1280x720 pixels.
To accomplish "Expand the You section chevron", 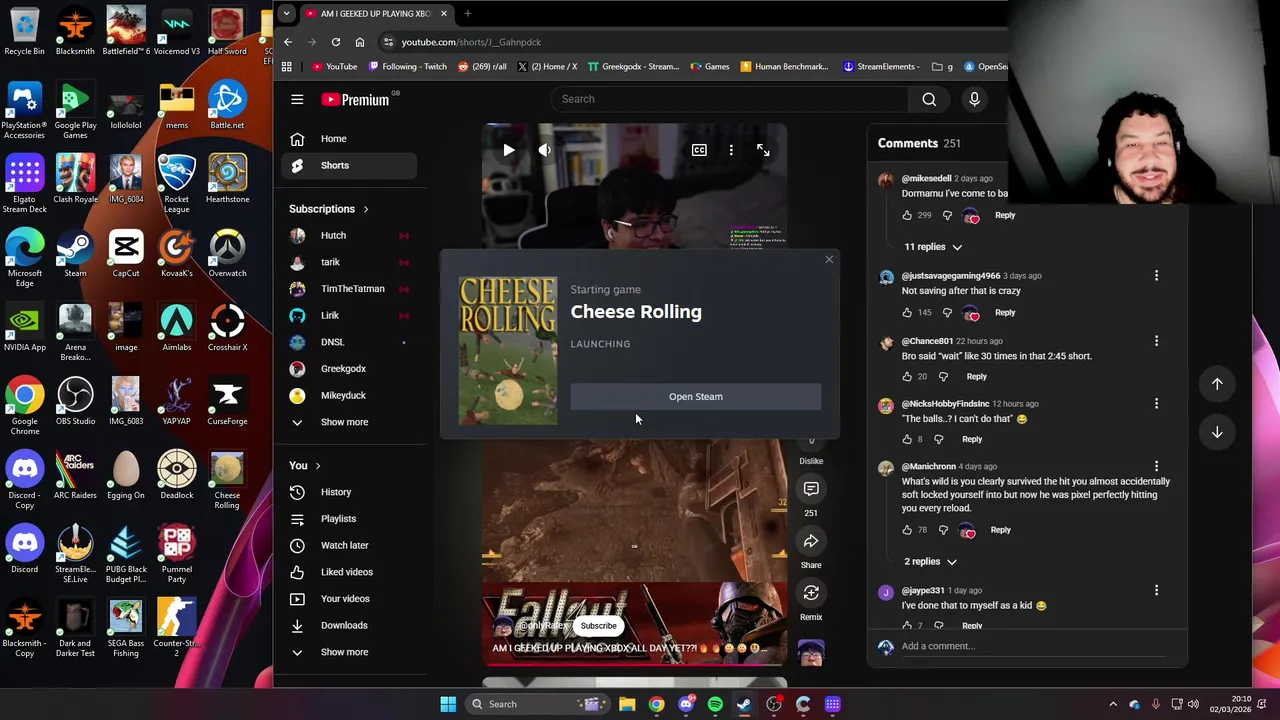I will tap(318, 466).
